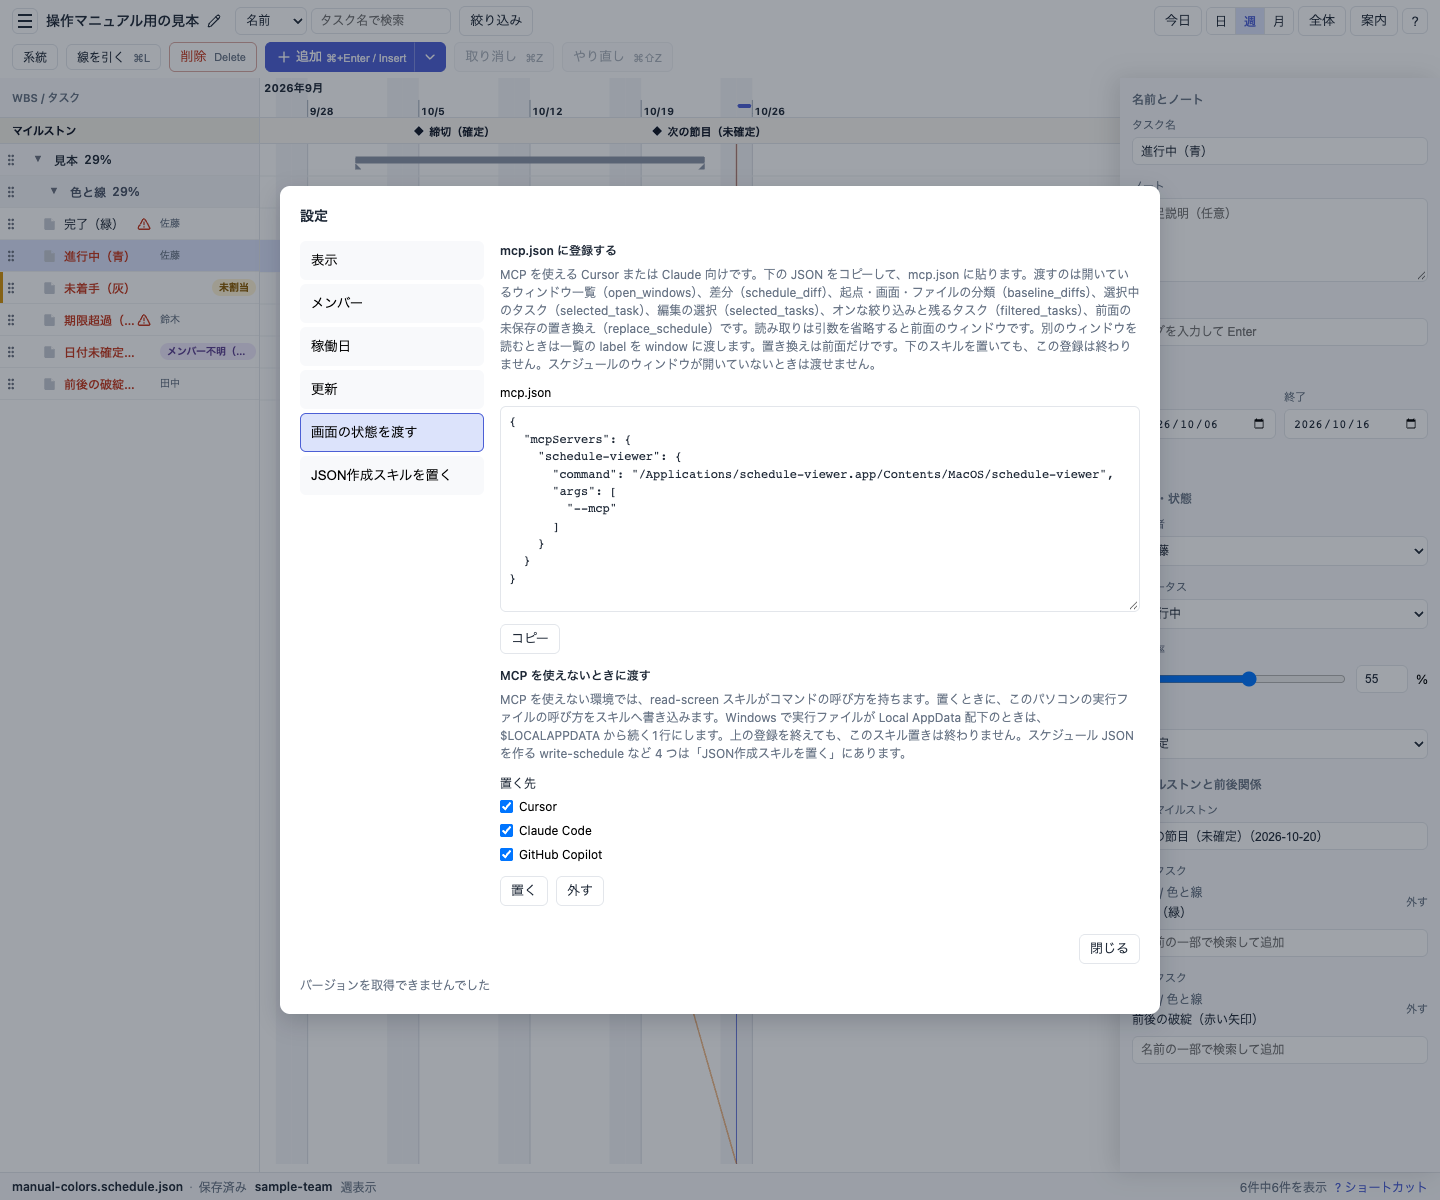Click the warning icon on the 完了（緑） row
The image size is (1440, 1200).
pos(144,224)
